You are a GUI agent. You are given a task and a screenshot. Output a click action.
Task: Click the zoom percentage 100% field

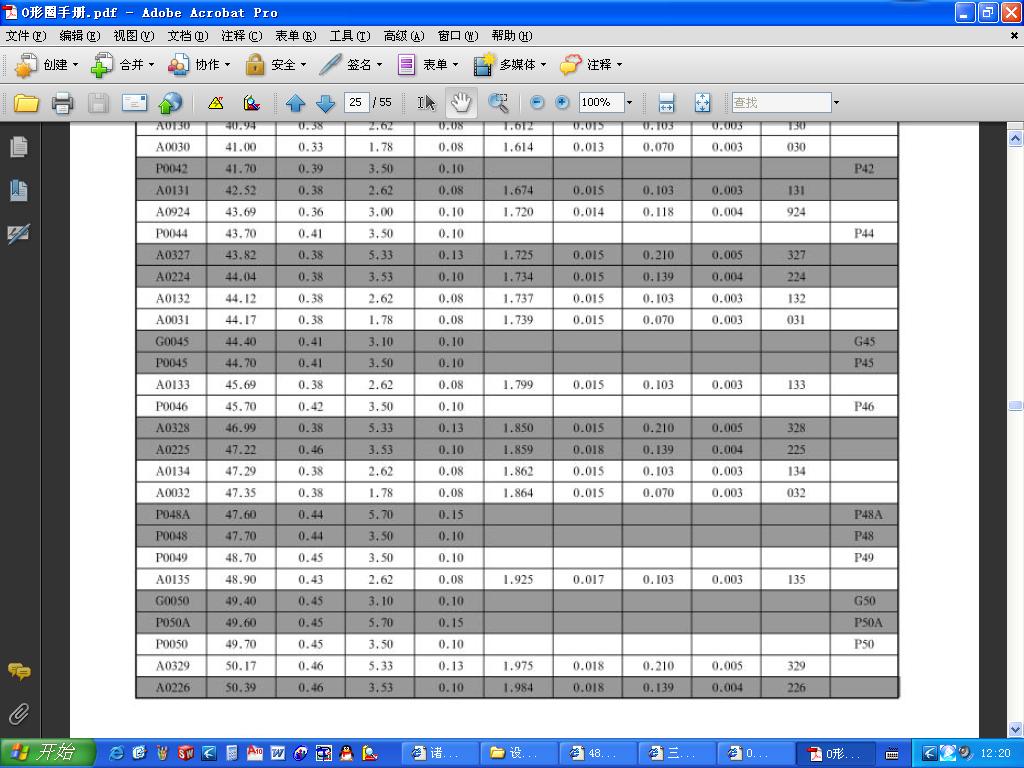(601, 103)
